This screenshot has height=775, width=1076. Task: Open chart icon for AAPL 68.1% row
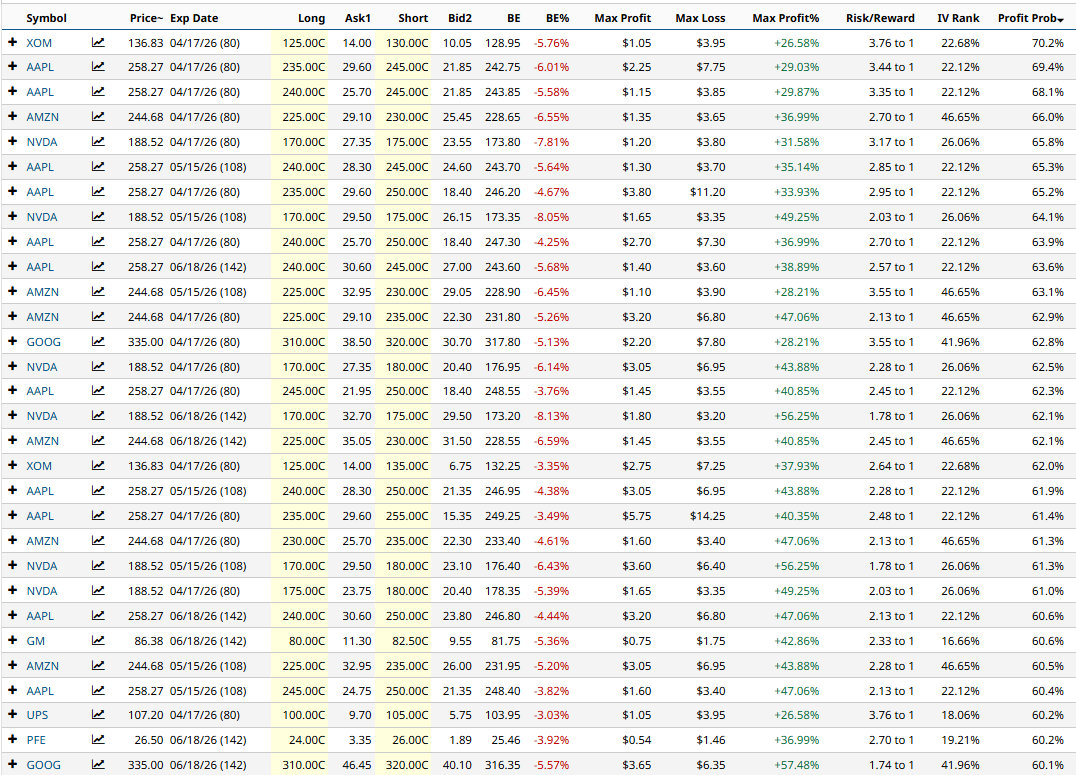tap(98, 92)
